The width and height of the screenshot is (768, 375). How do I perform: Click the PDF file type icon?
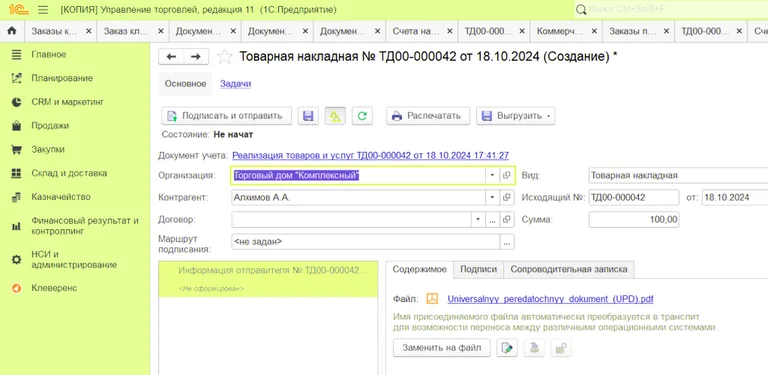[432, 299]
